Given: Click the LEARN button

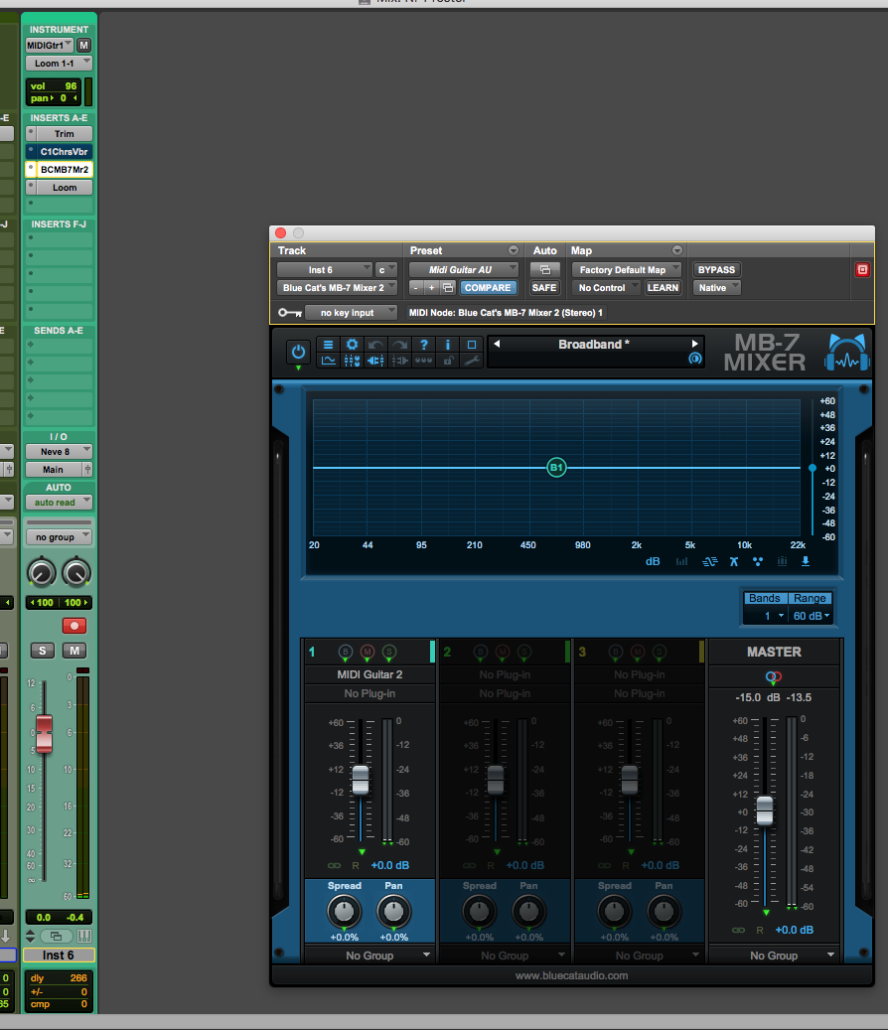Looking at the screenshot, I should (663, 288).
